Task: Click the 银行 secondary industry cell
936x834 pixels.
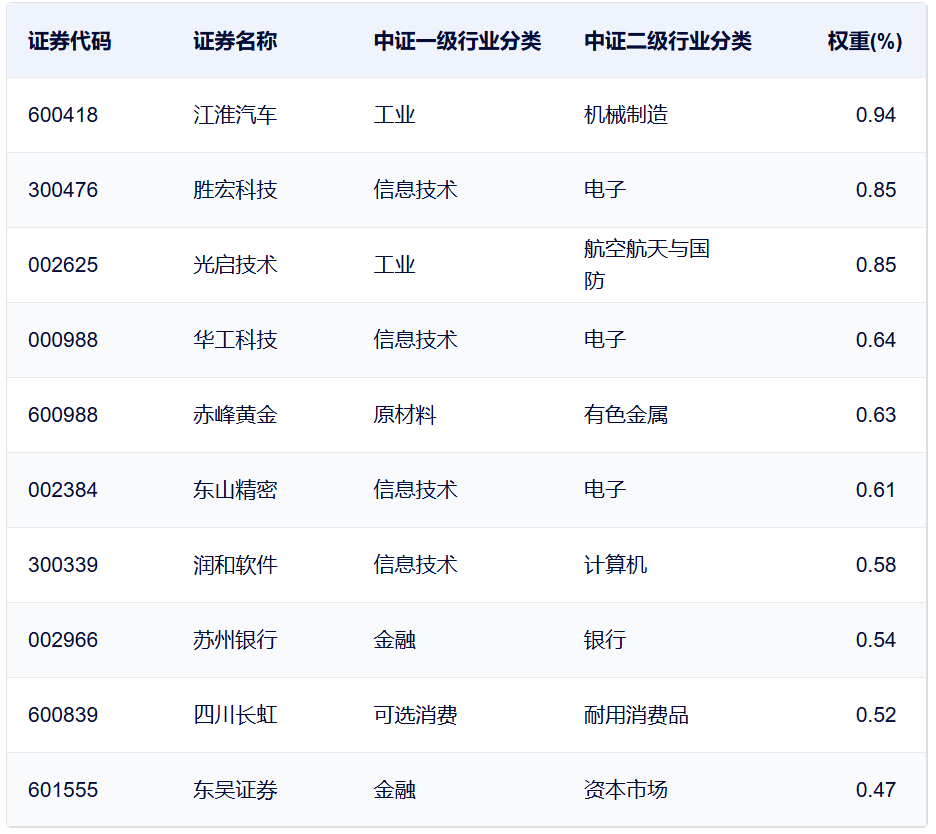Action: [605, 640]
